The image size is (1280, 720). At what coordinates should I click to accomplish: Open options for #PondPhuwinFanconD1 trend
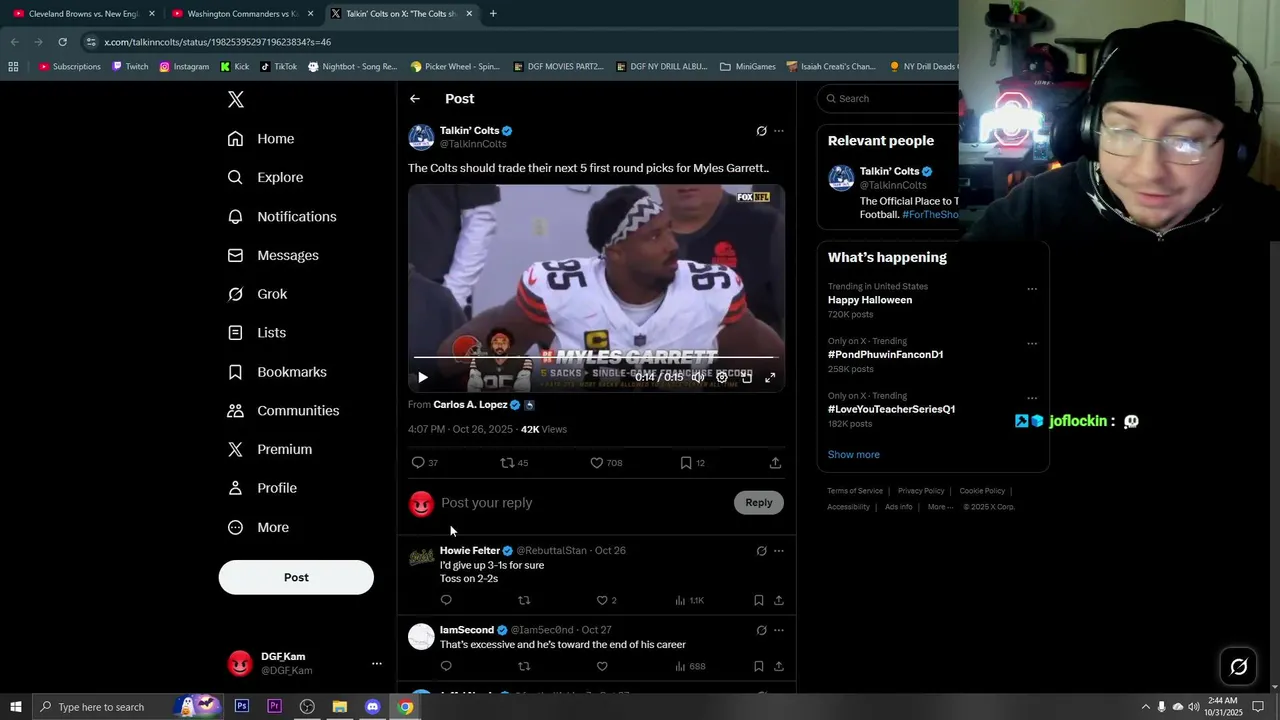[x=1032, y=343]
